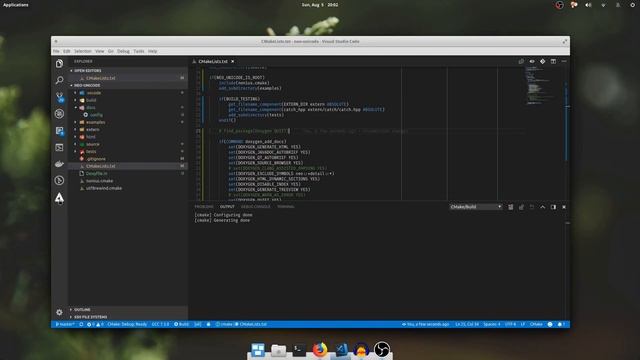Open the Debug view in activity bar
Image resolution: width=640 pixels, height=360 pixels.
pos(60,114)
